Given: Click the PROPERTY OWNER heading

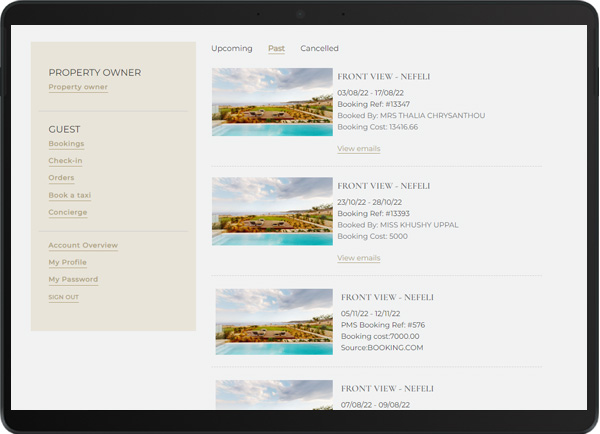Looking at the screenshot, I should tap(95, 73).
